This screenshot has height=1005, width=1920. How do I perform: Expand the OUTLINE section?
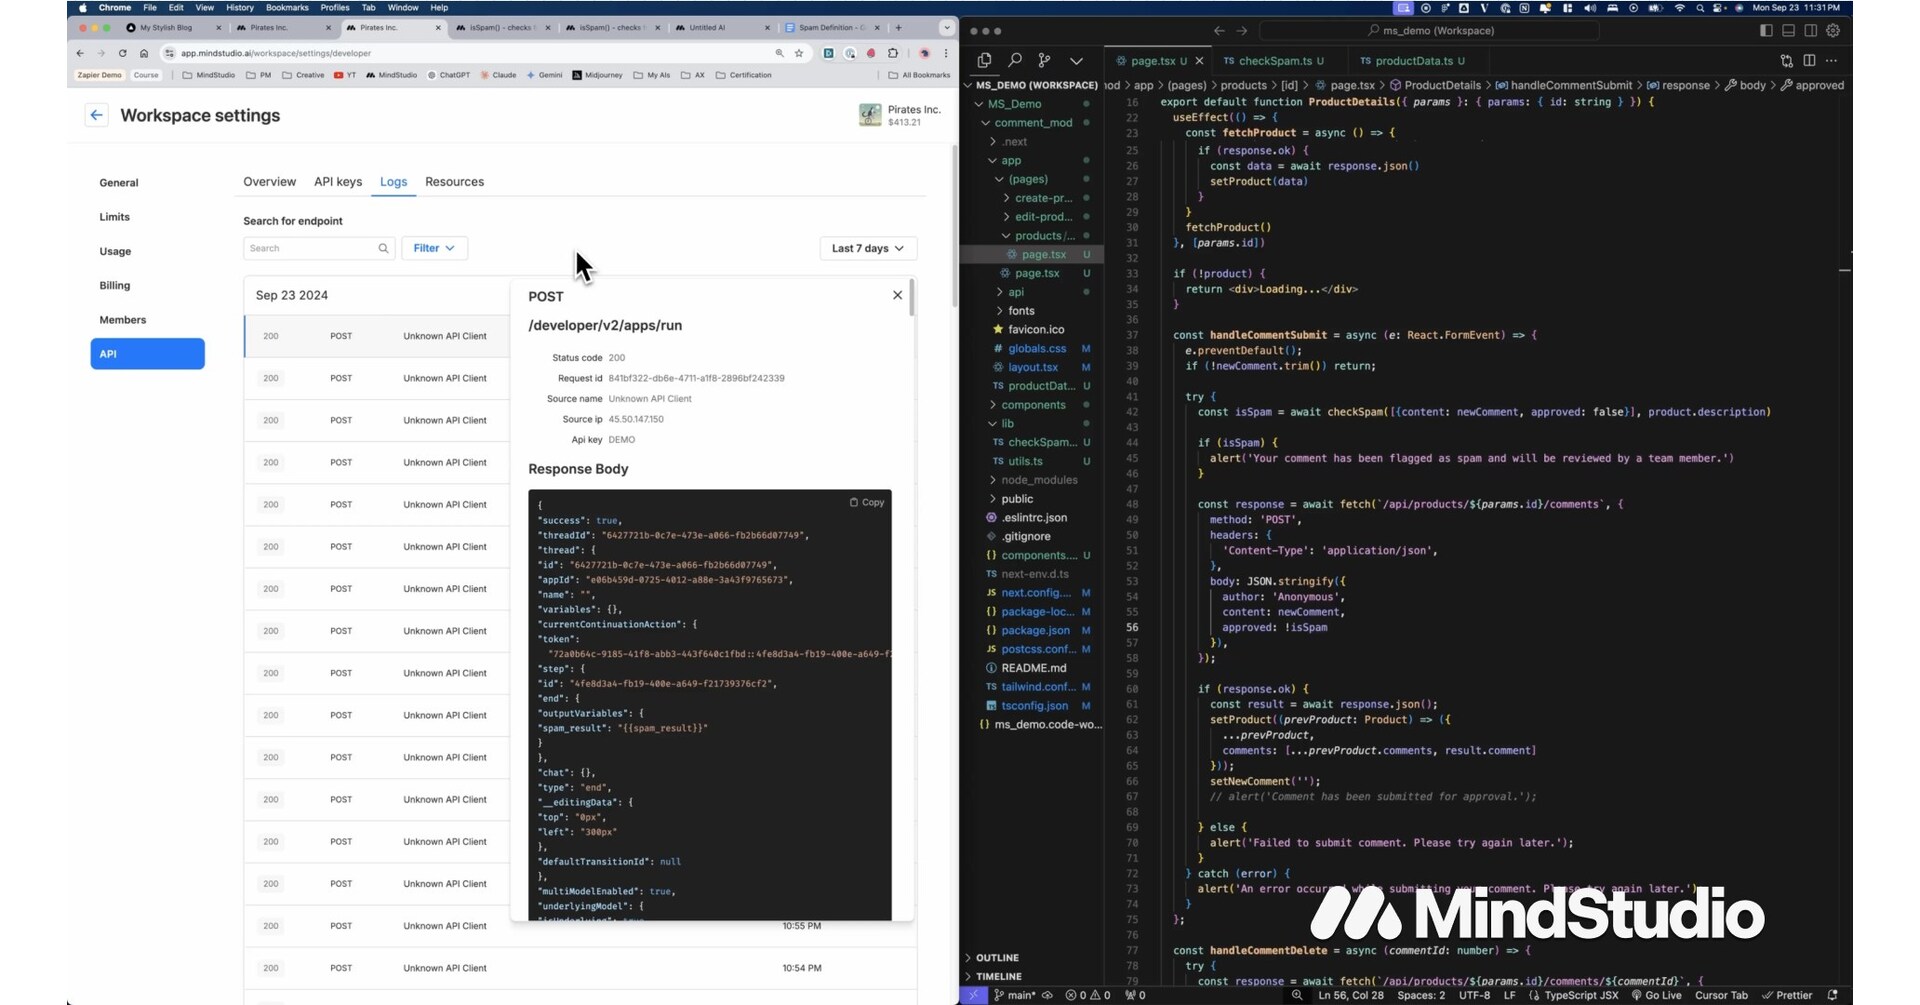click(x=997, y=957)
